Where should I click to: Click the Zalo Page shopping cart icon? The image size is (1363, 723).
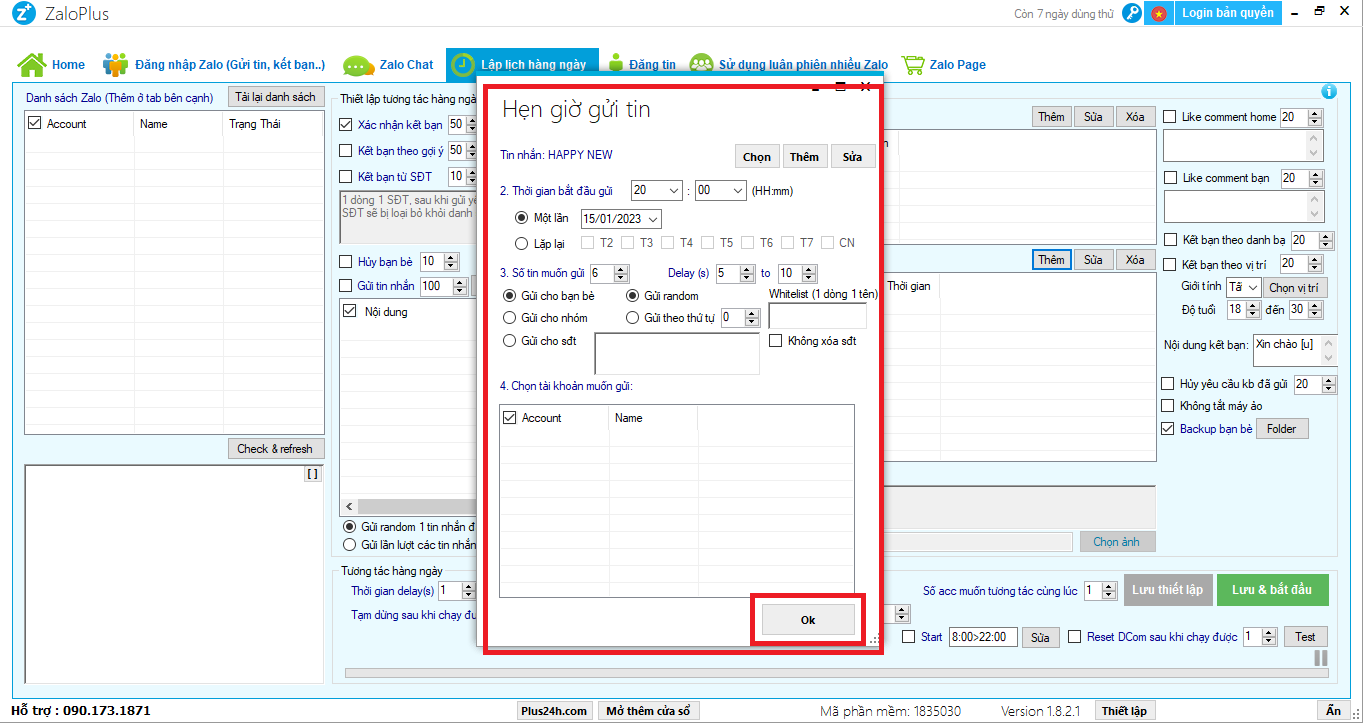(x=912, y=65)
